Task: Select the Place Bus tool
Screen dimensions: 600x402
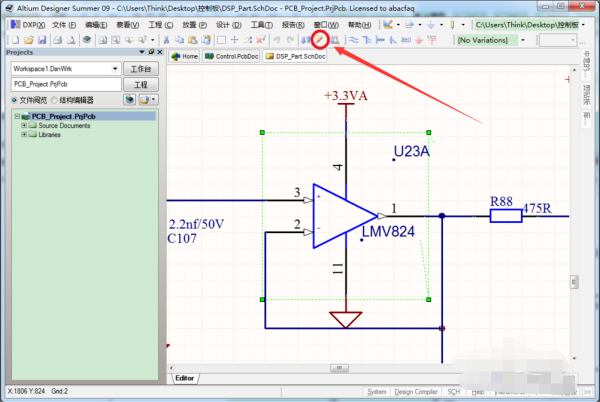Action: click(367, 40)
